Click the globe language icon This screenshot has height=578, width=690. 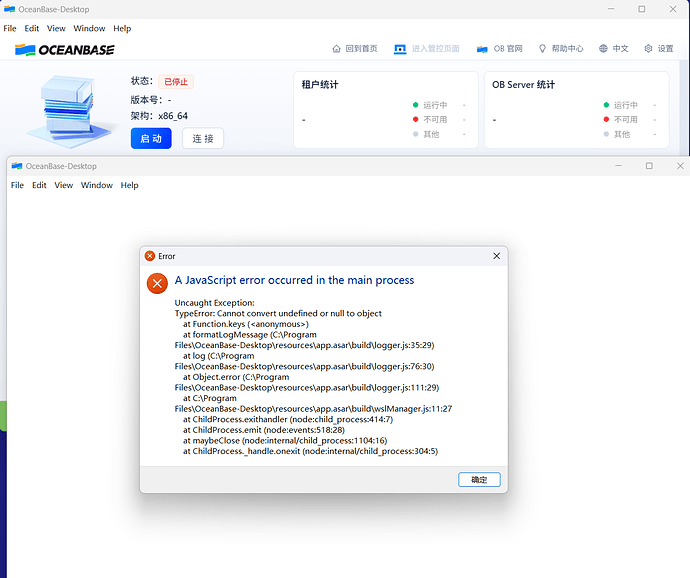603,48
